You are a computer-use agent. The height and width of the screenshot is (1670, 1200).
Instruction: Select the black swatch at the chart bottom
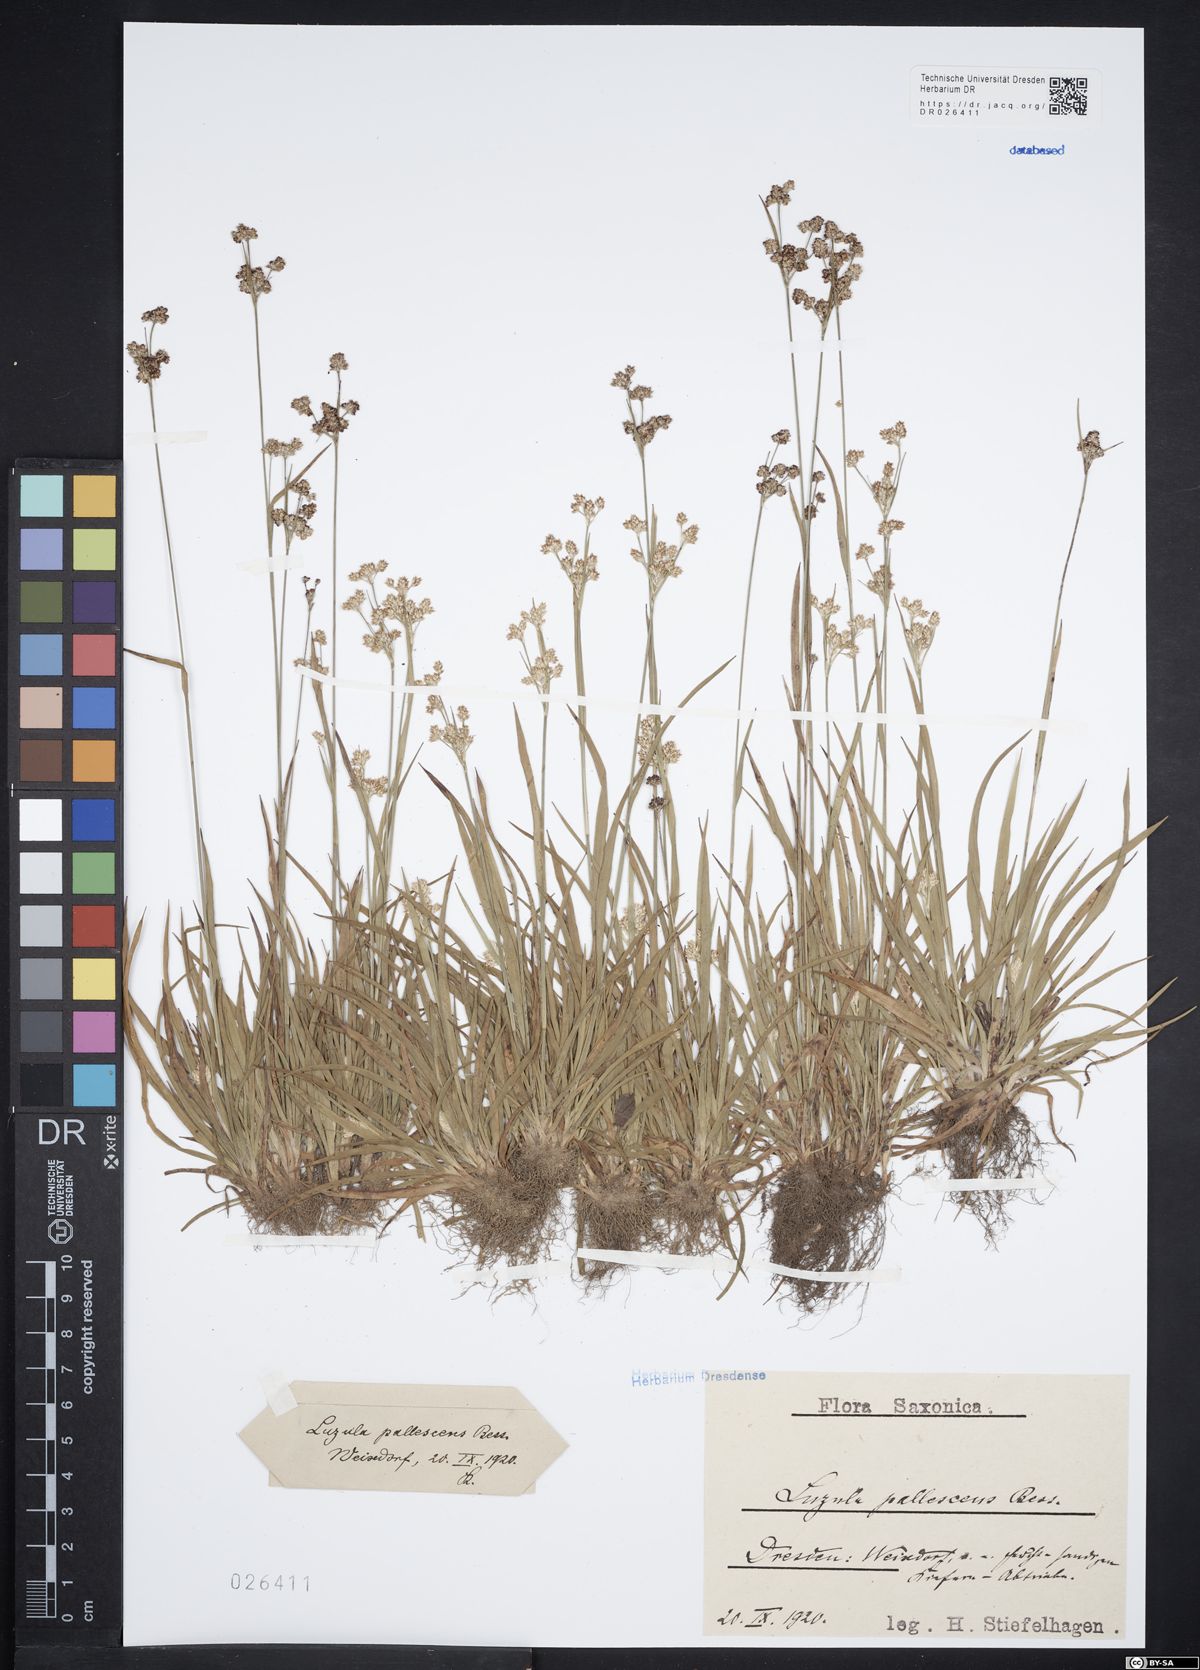[40, 1084]
